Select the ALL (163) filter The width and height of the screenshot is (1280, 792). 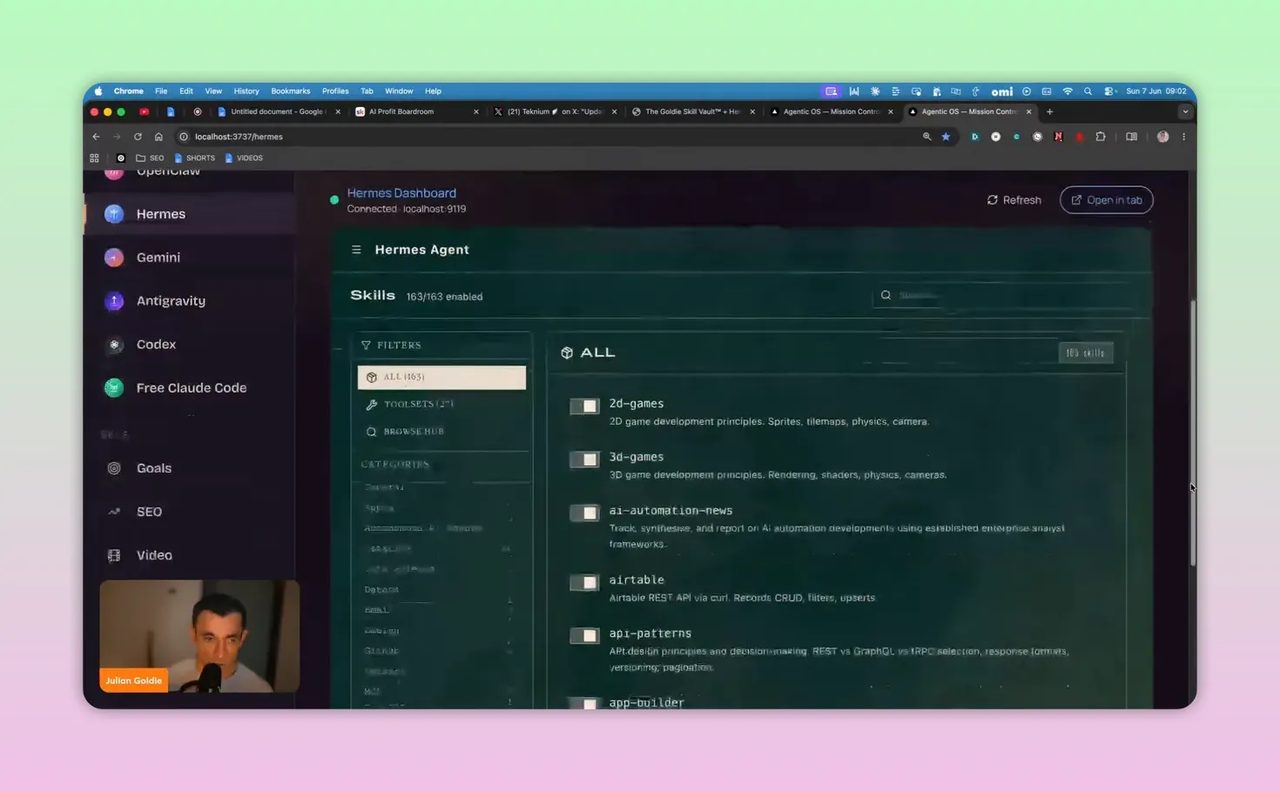point(442,377)
